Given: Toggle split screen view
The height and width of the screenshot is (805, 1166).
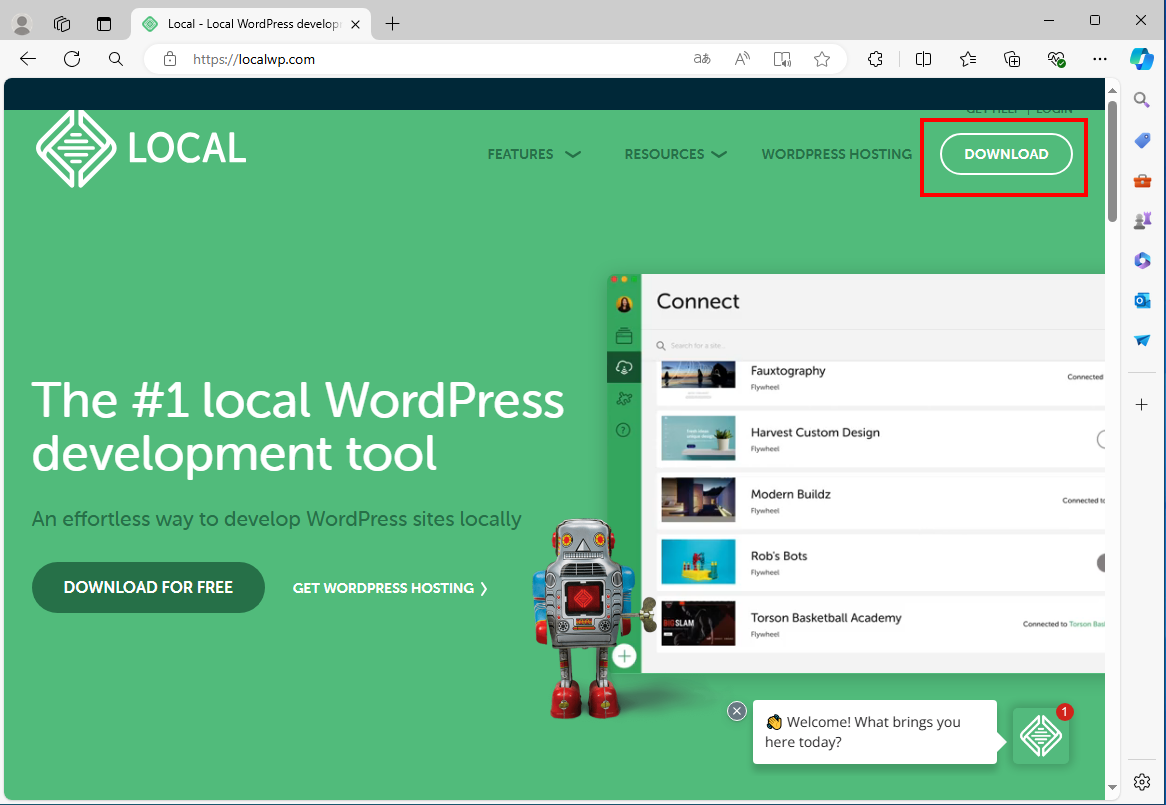Looking at the screenshot, I should pyautogui.click(x=923, y=59).
